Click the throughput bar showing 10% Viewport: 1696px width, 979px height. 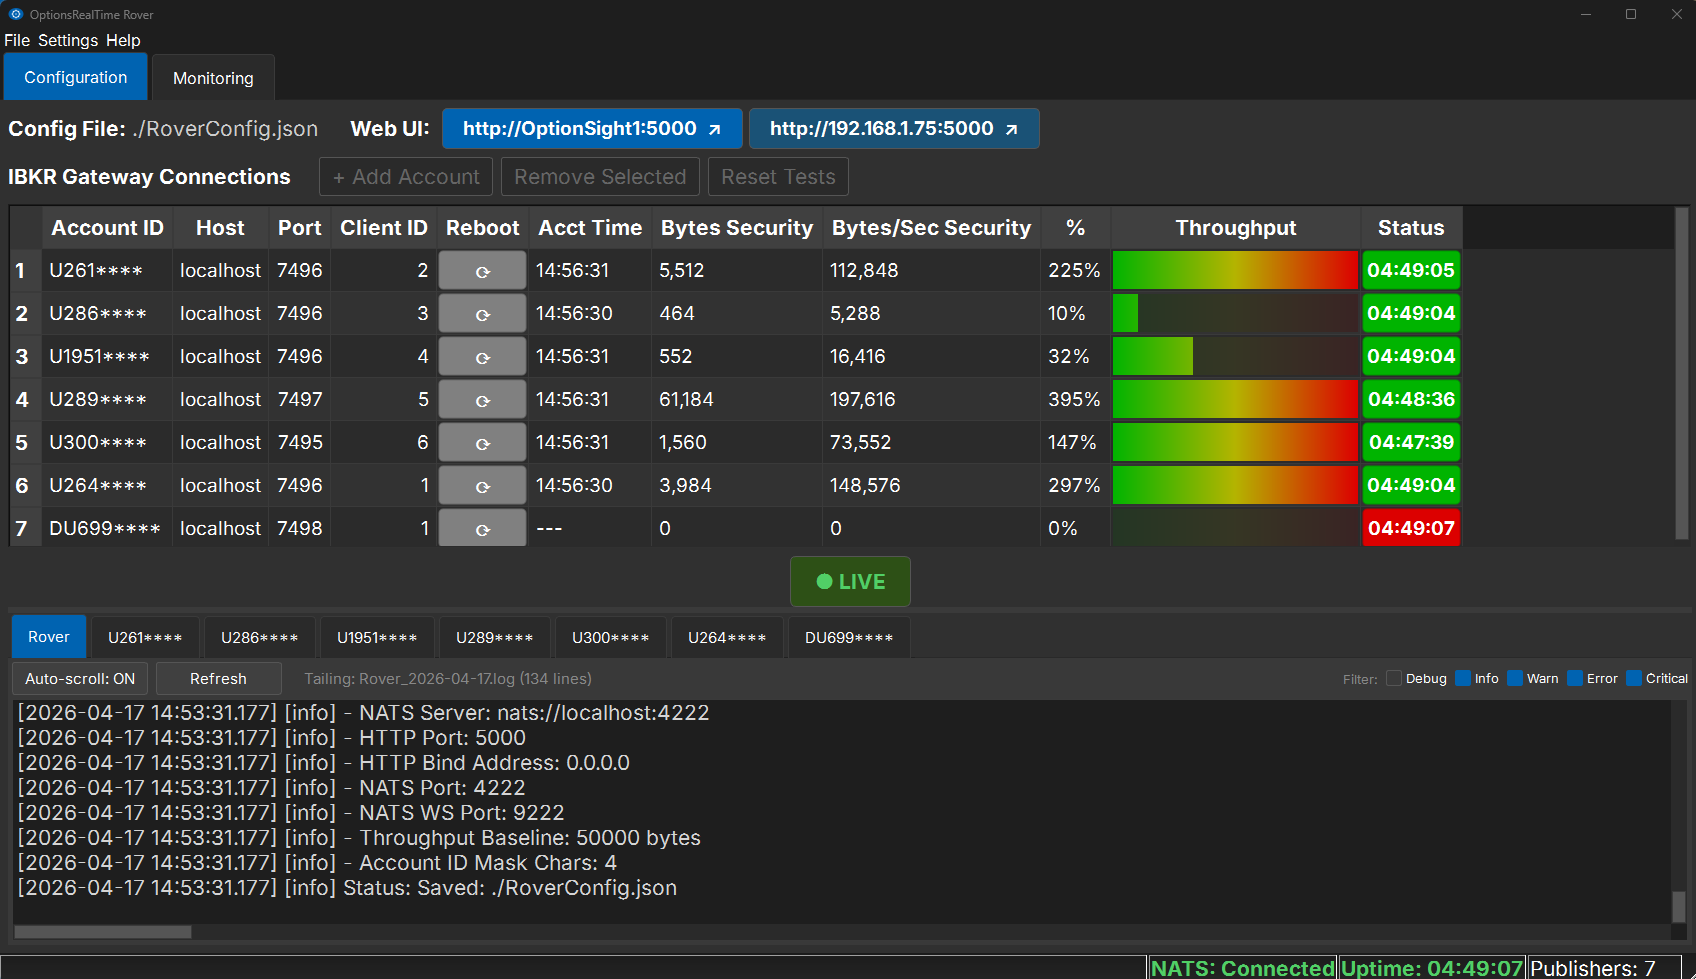[1235, 313]
